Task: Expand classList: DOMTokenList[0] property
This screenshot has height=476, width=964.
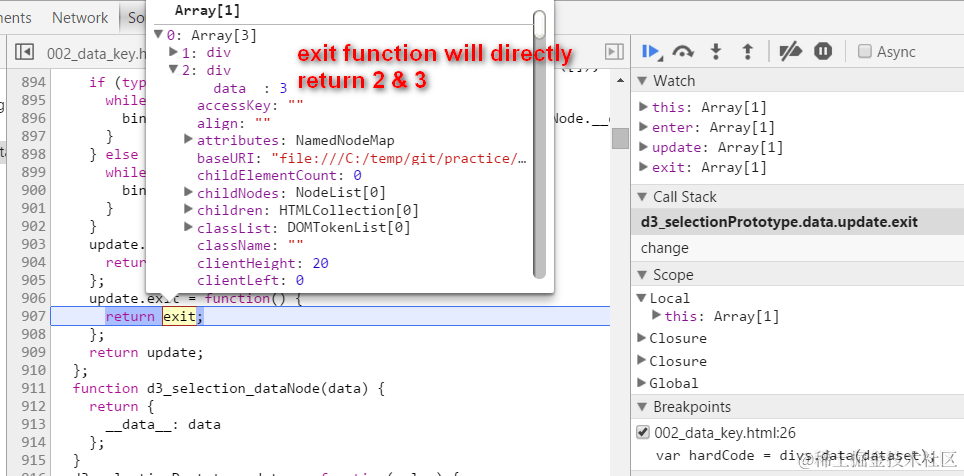Action: pyautogui.click(x=189, y=228)
